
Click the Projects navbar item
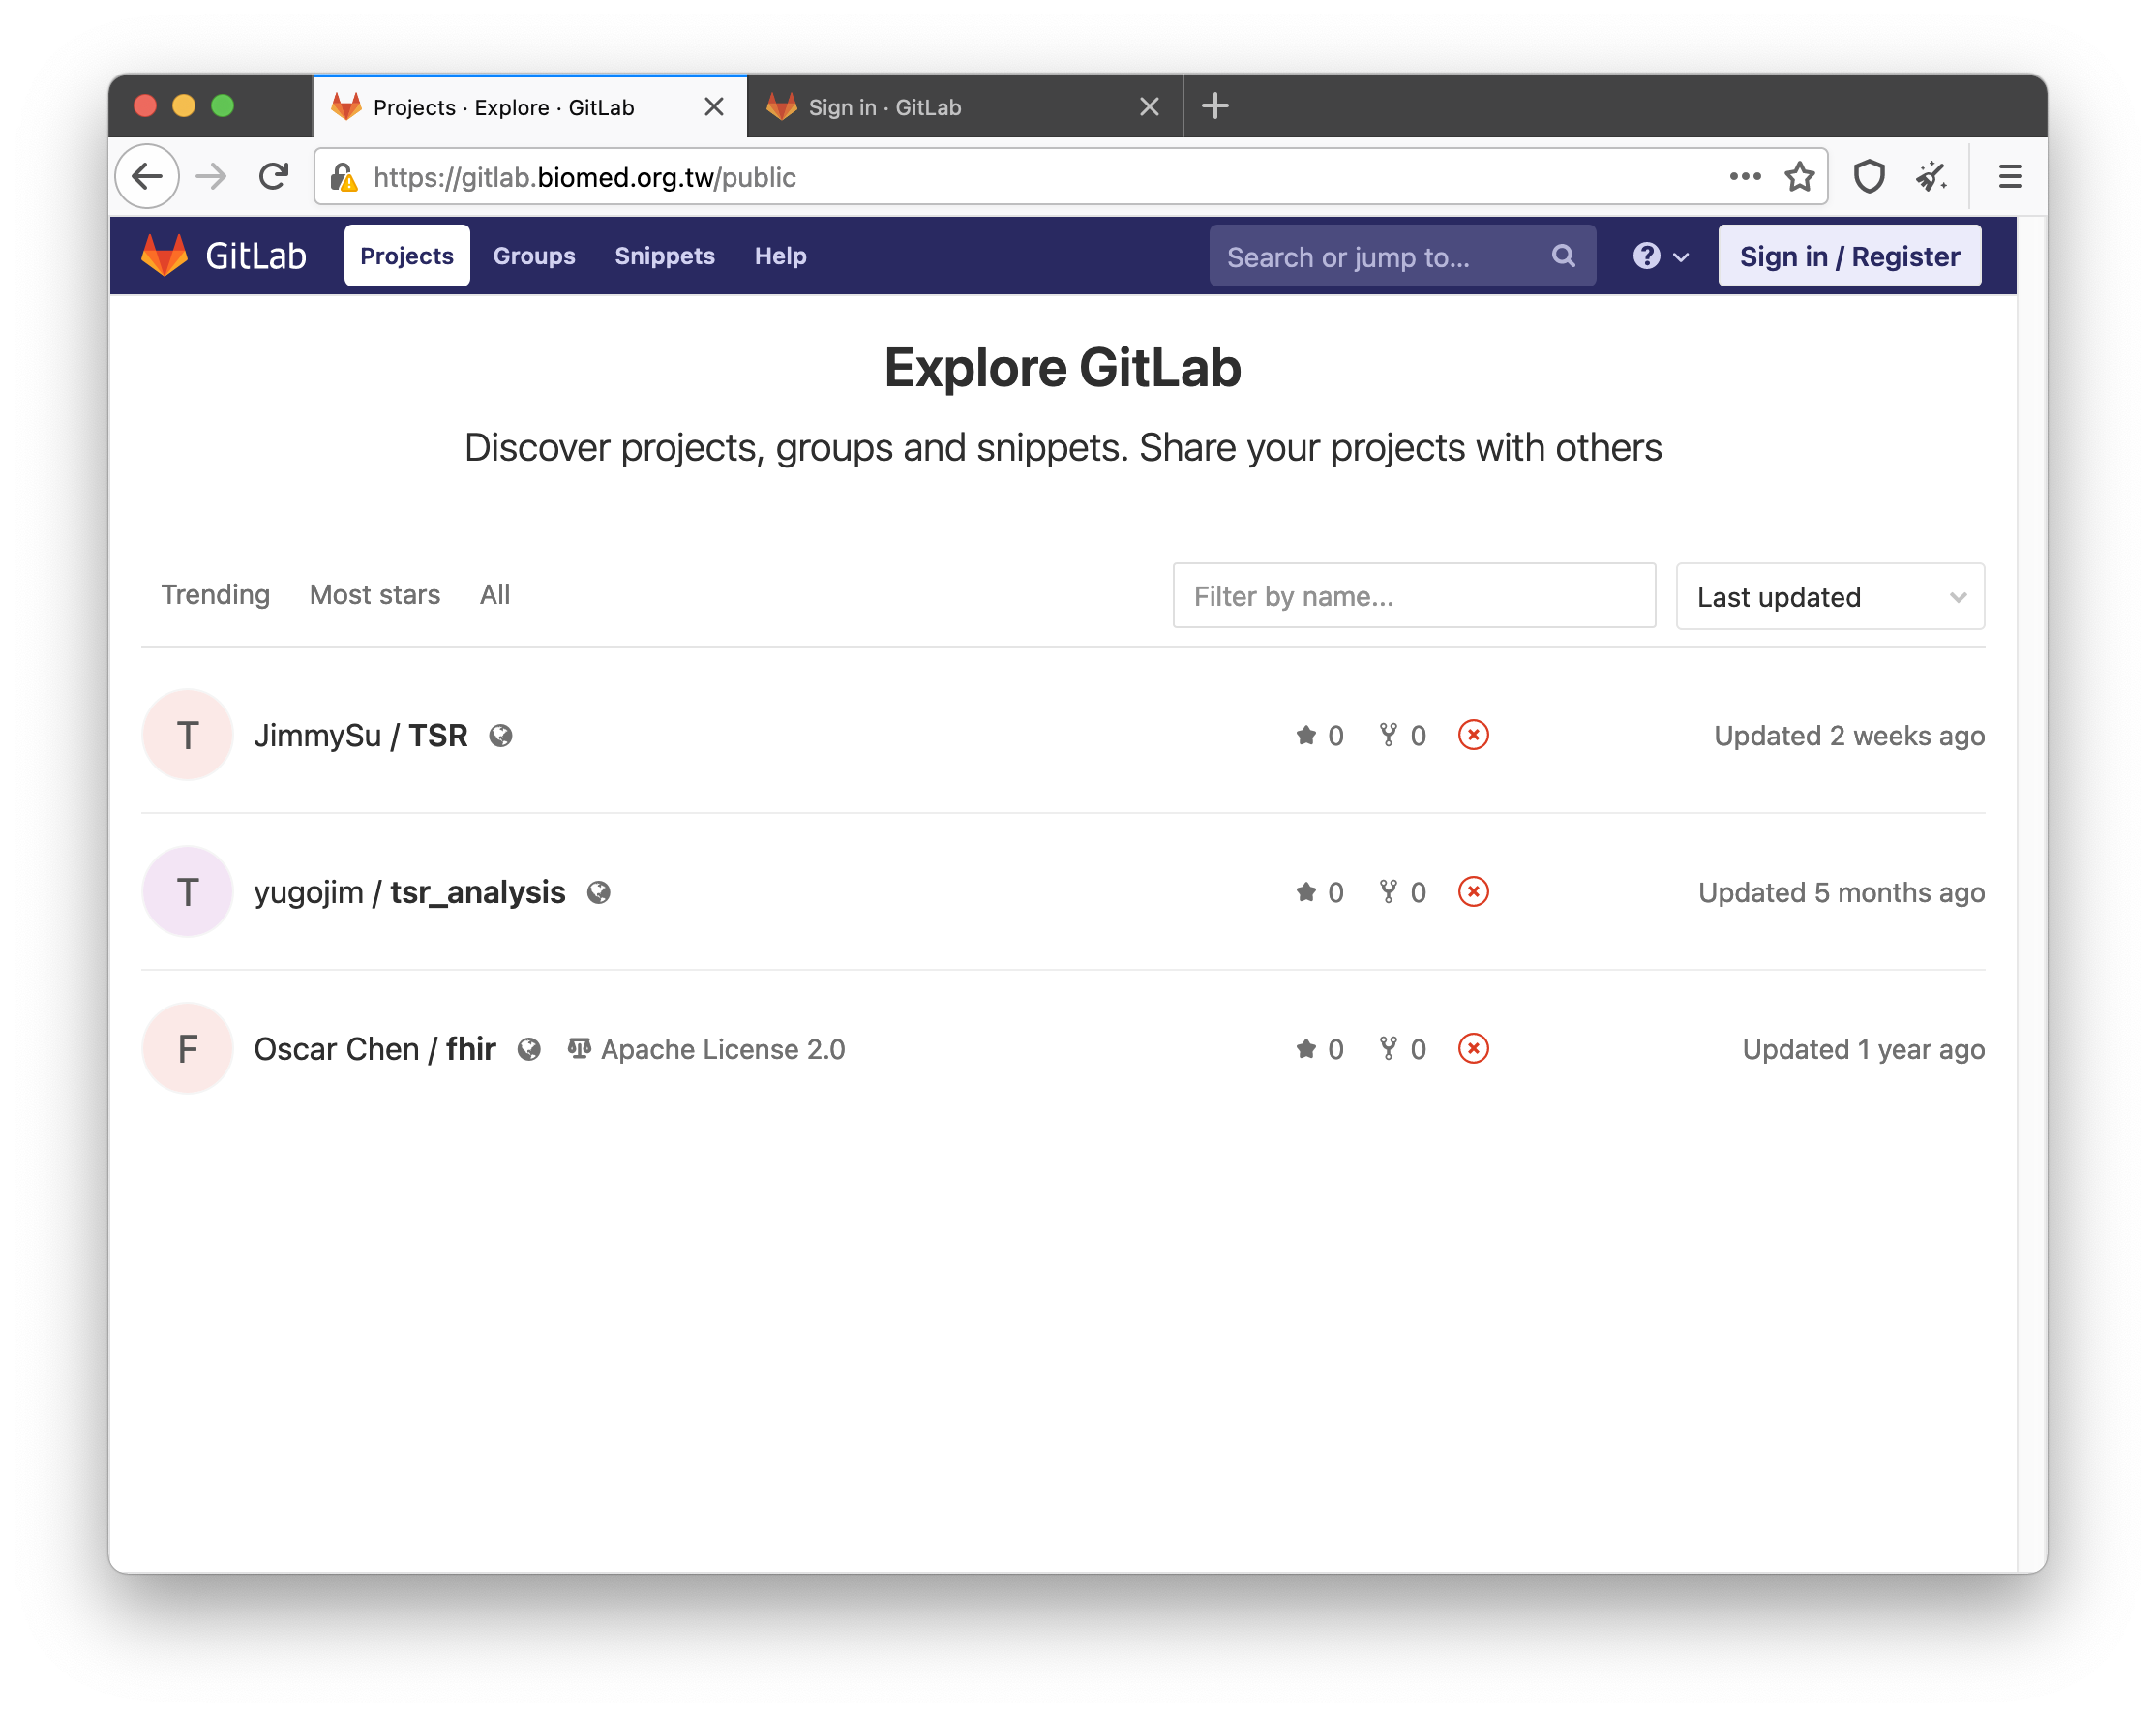pyautogui.click(x=407, y=256)
